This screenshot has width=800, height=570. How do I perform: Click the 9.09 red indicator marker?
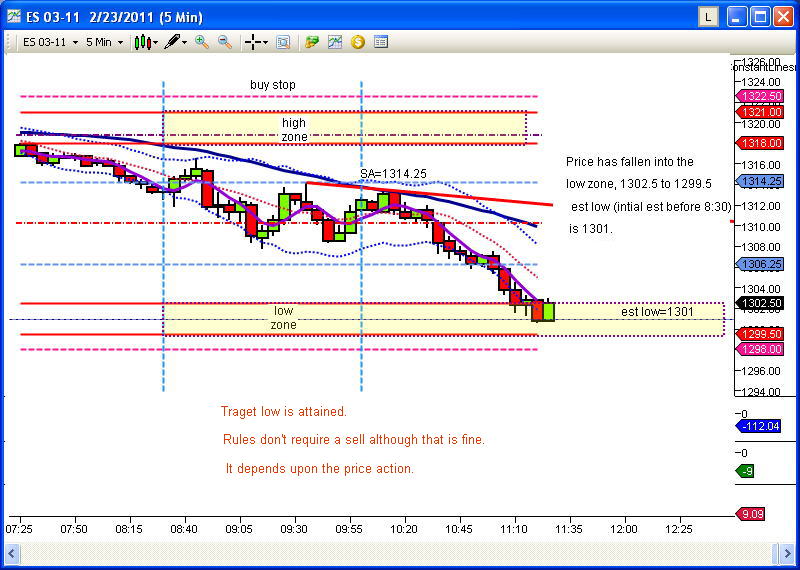click(751, 514)
